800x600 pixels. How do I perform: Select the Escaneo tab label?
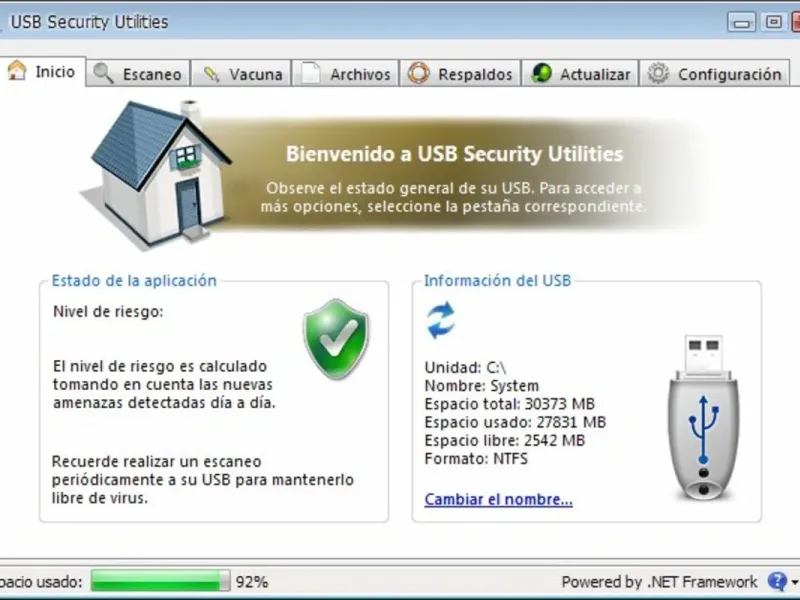click(152, 74)
